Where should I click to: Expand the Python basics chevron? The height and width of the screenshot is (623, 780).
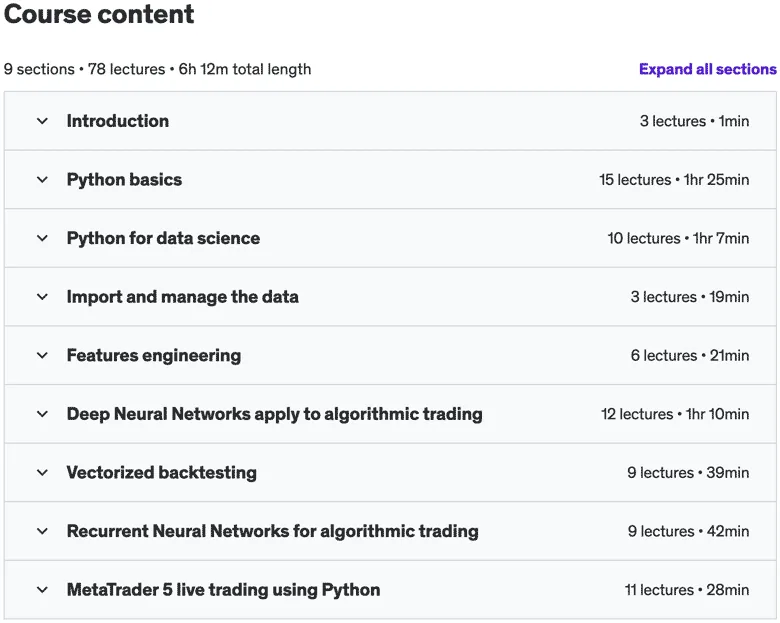point(42,180)
